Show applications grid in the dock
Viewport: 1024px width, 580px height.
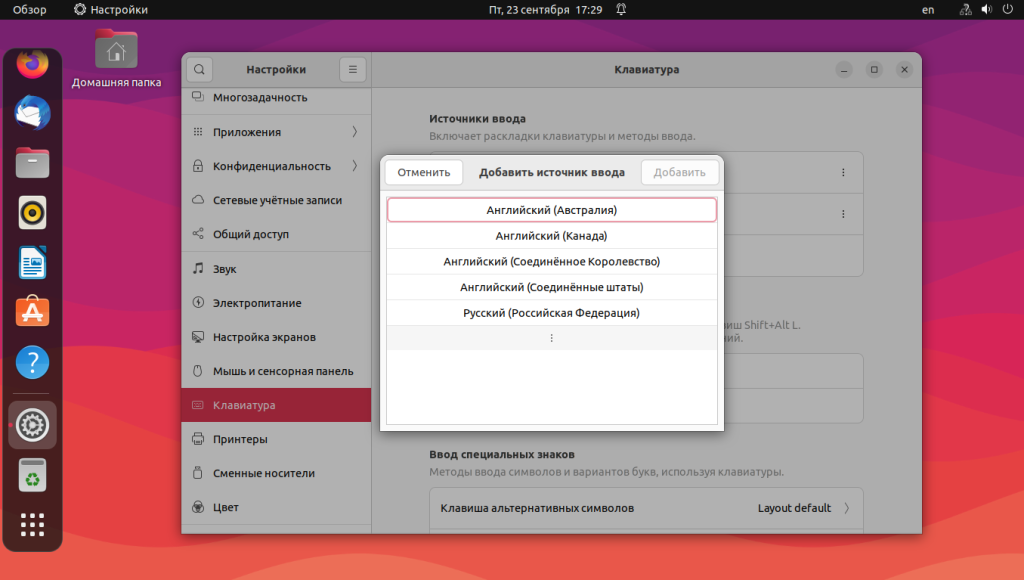[x=32, y=524]
